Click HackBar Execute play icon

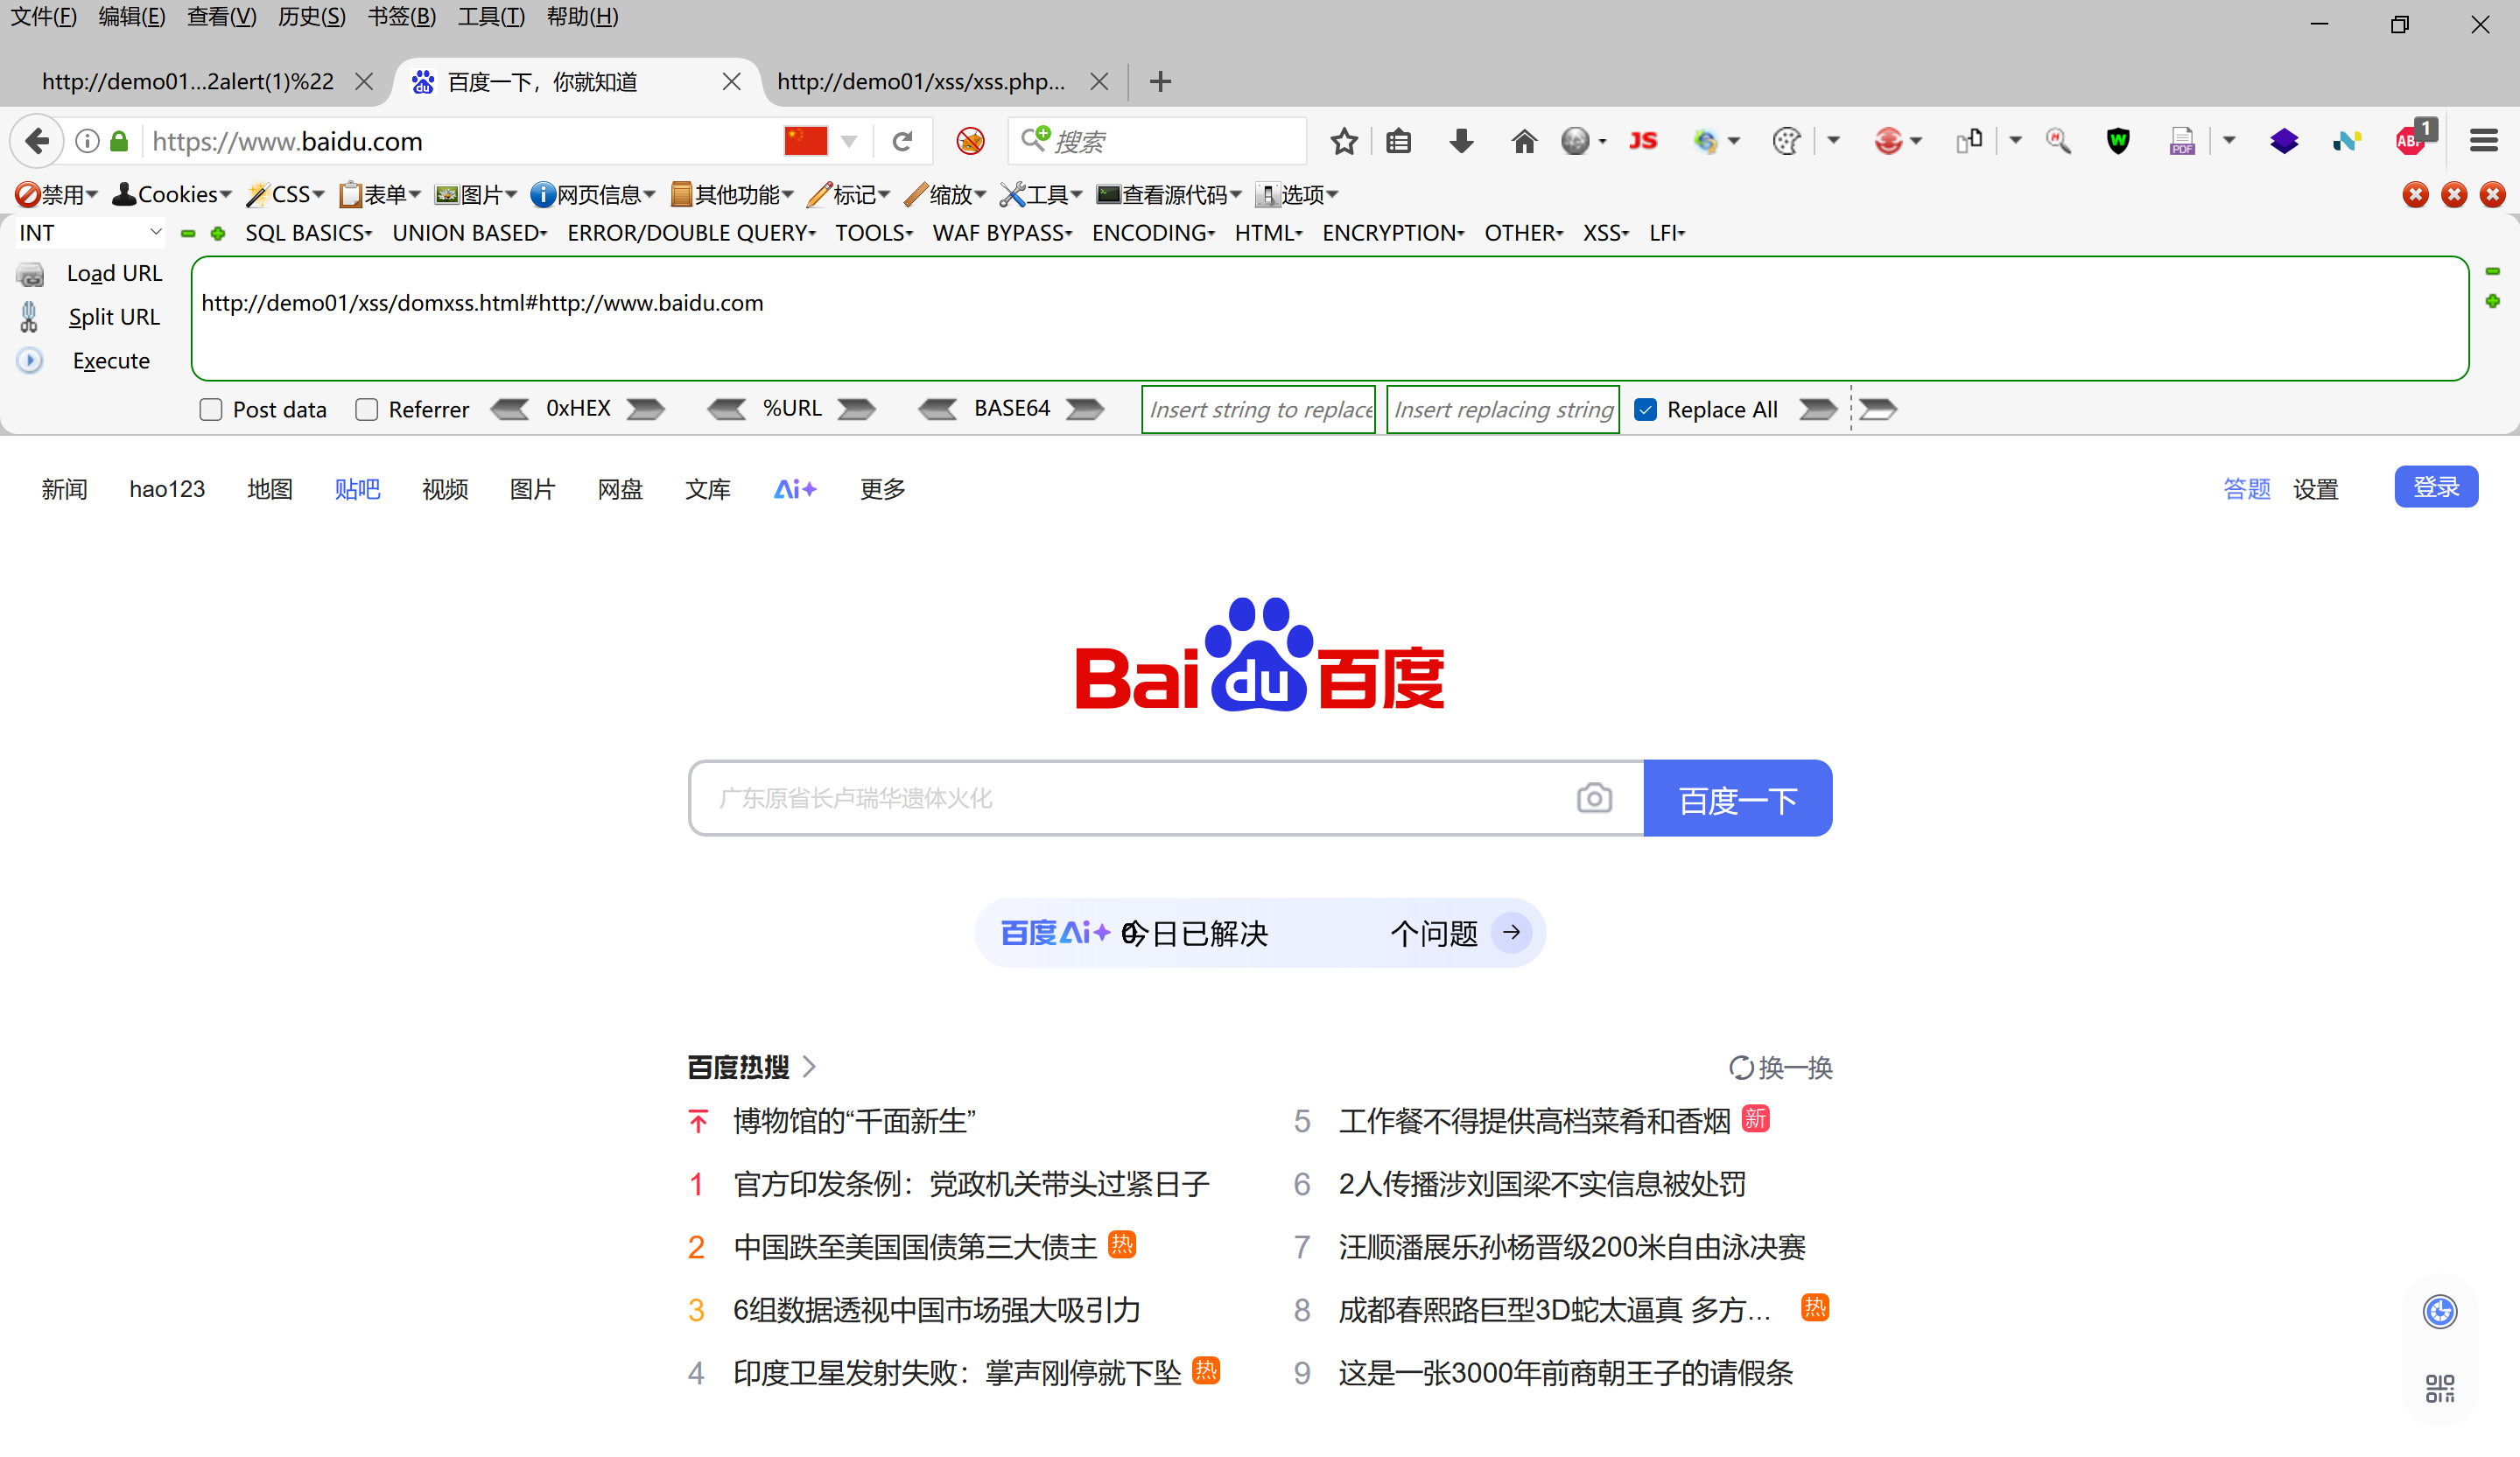click(x=30, y=360)
